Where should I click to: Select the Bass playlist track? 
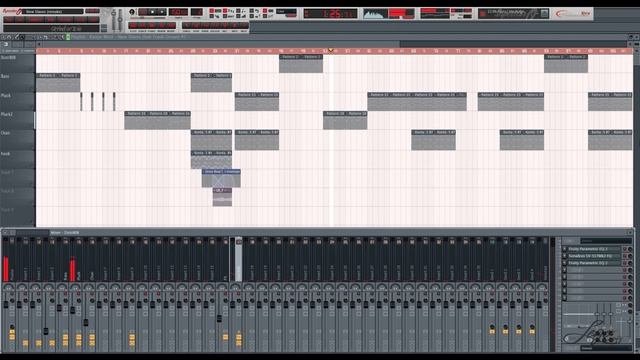(x=18, y=82)
